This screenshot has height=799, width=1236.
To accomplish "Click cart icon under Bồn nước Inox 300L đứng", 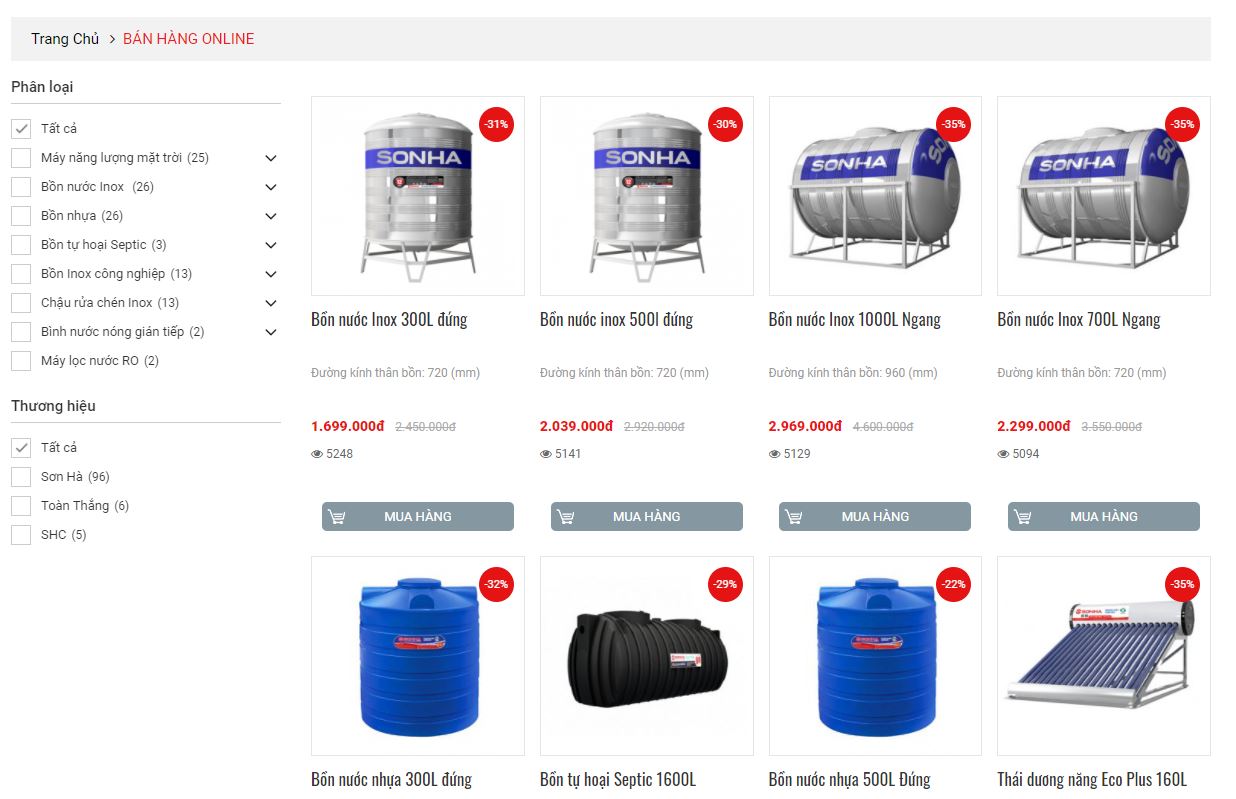I will (x=337, y=517).
